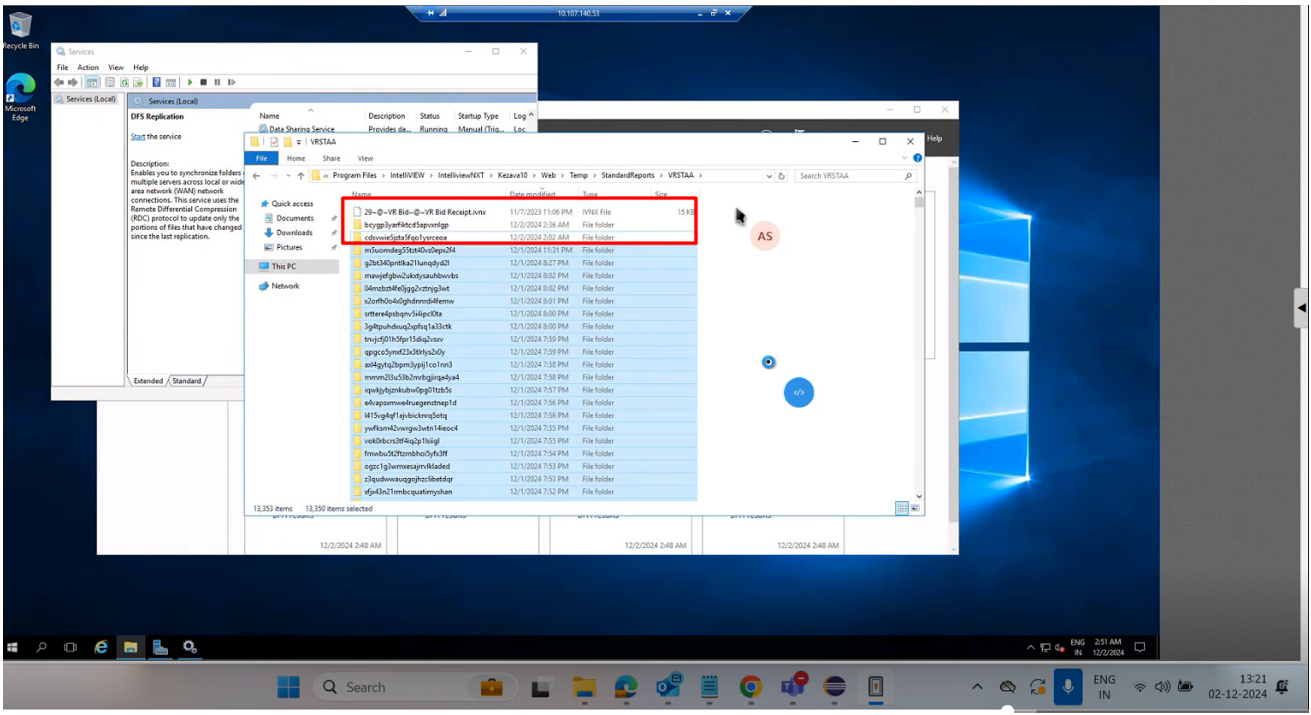Click the Services gear icon on remote taskbar
Screen dimensions: 1311x715
189,647
